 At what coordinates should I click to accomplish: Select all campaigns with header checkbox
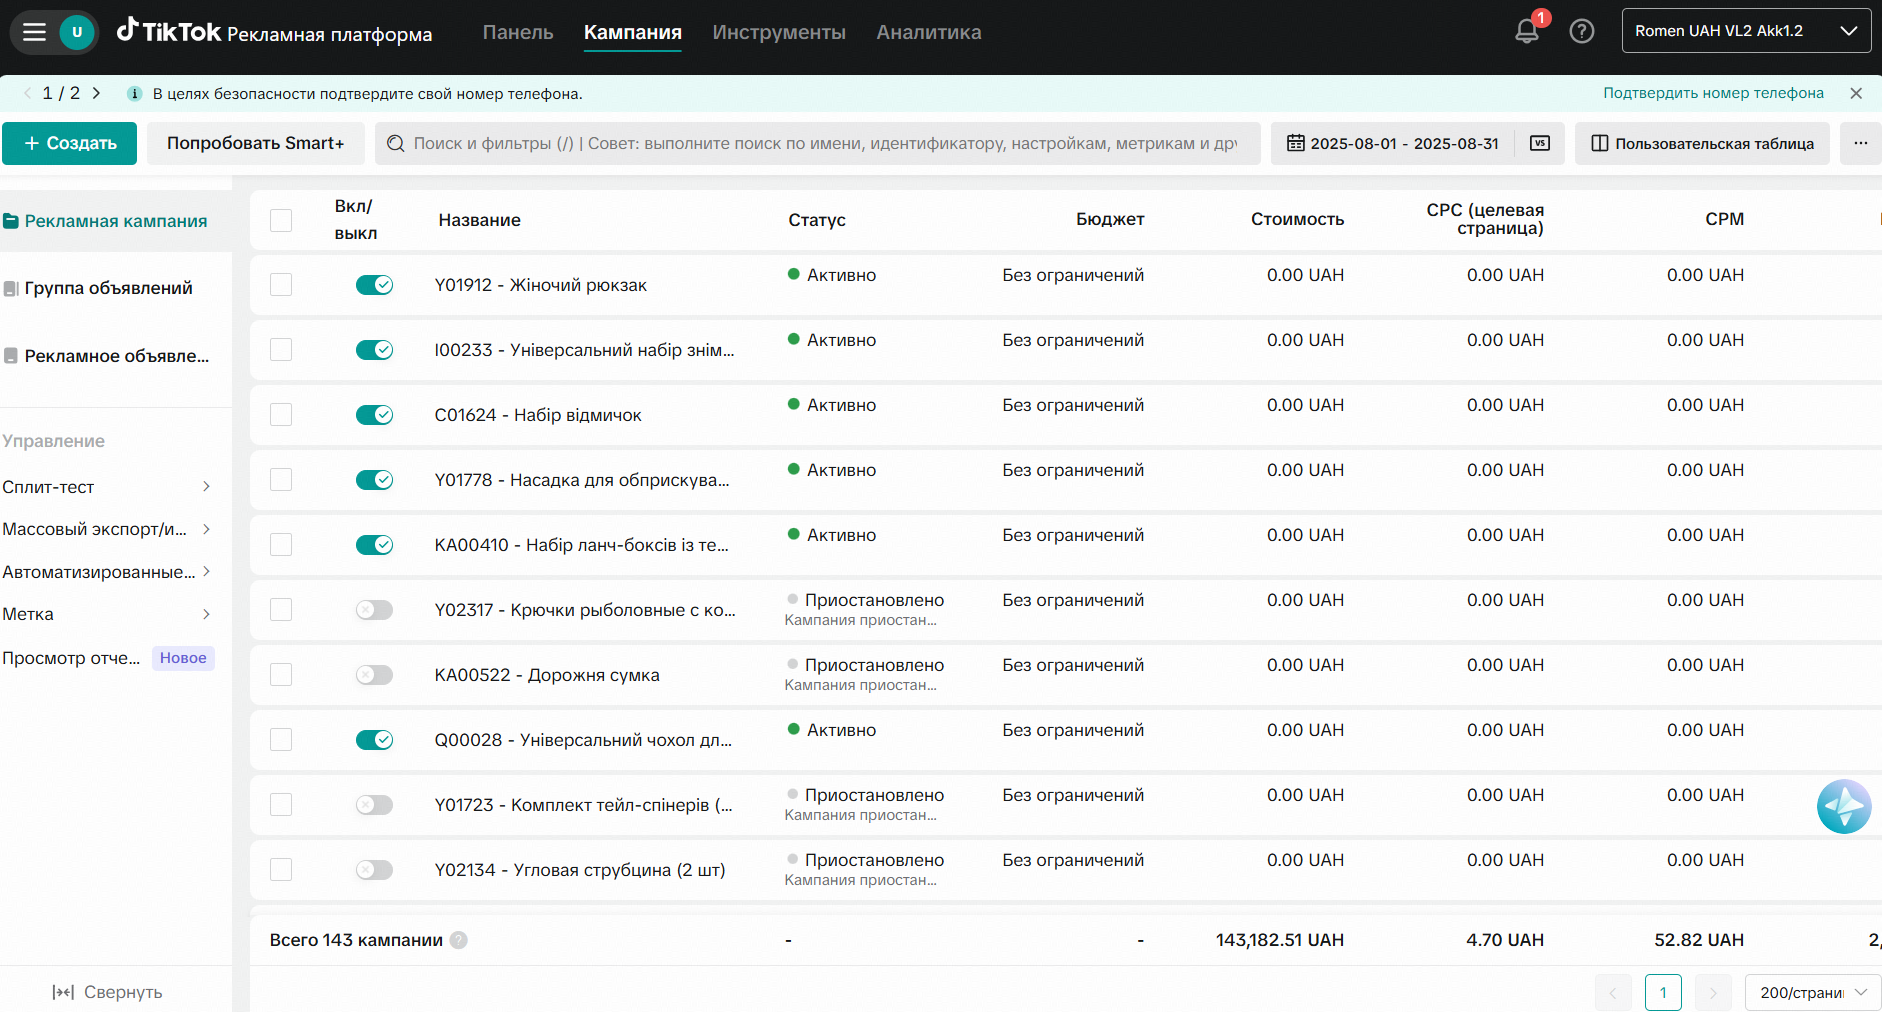(281, 220)
